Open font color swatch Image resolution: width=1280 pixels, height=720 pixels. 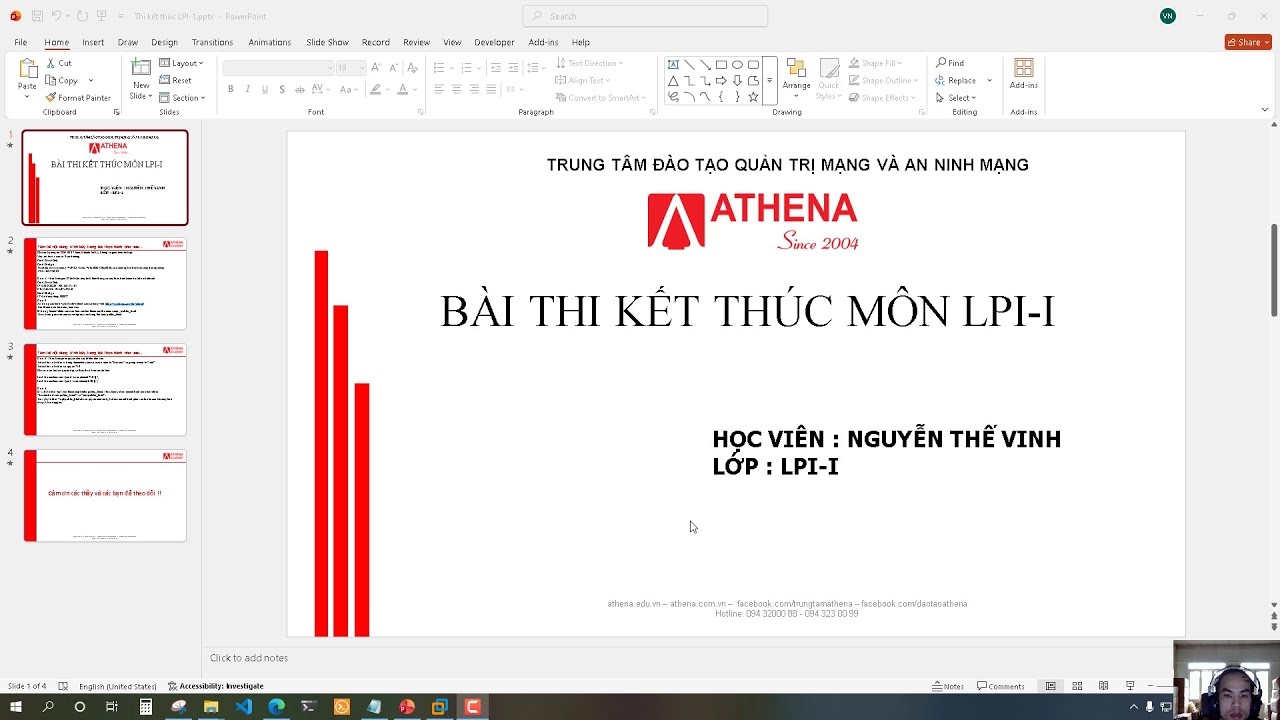pyautogui.click(x=402, y=89)
